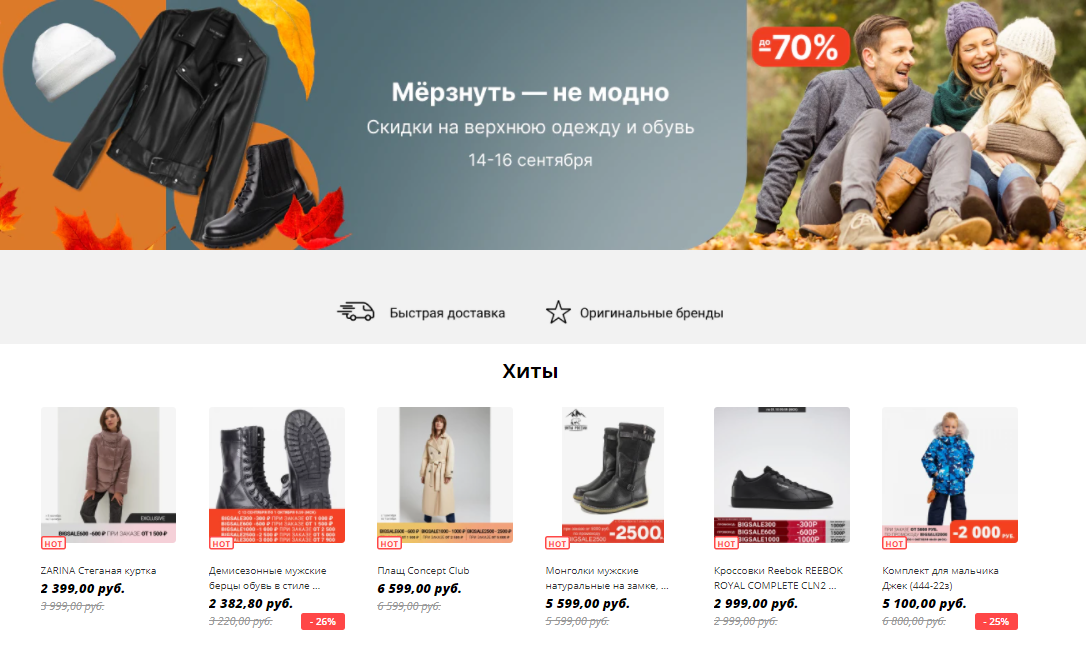Click the HOT badge on ZARINA jacket
The height and width of the screenshot is (672, 1086).
click(x=53, y=544)
